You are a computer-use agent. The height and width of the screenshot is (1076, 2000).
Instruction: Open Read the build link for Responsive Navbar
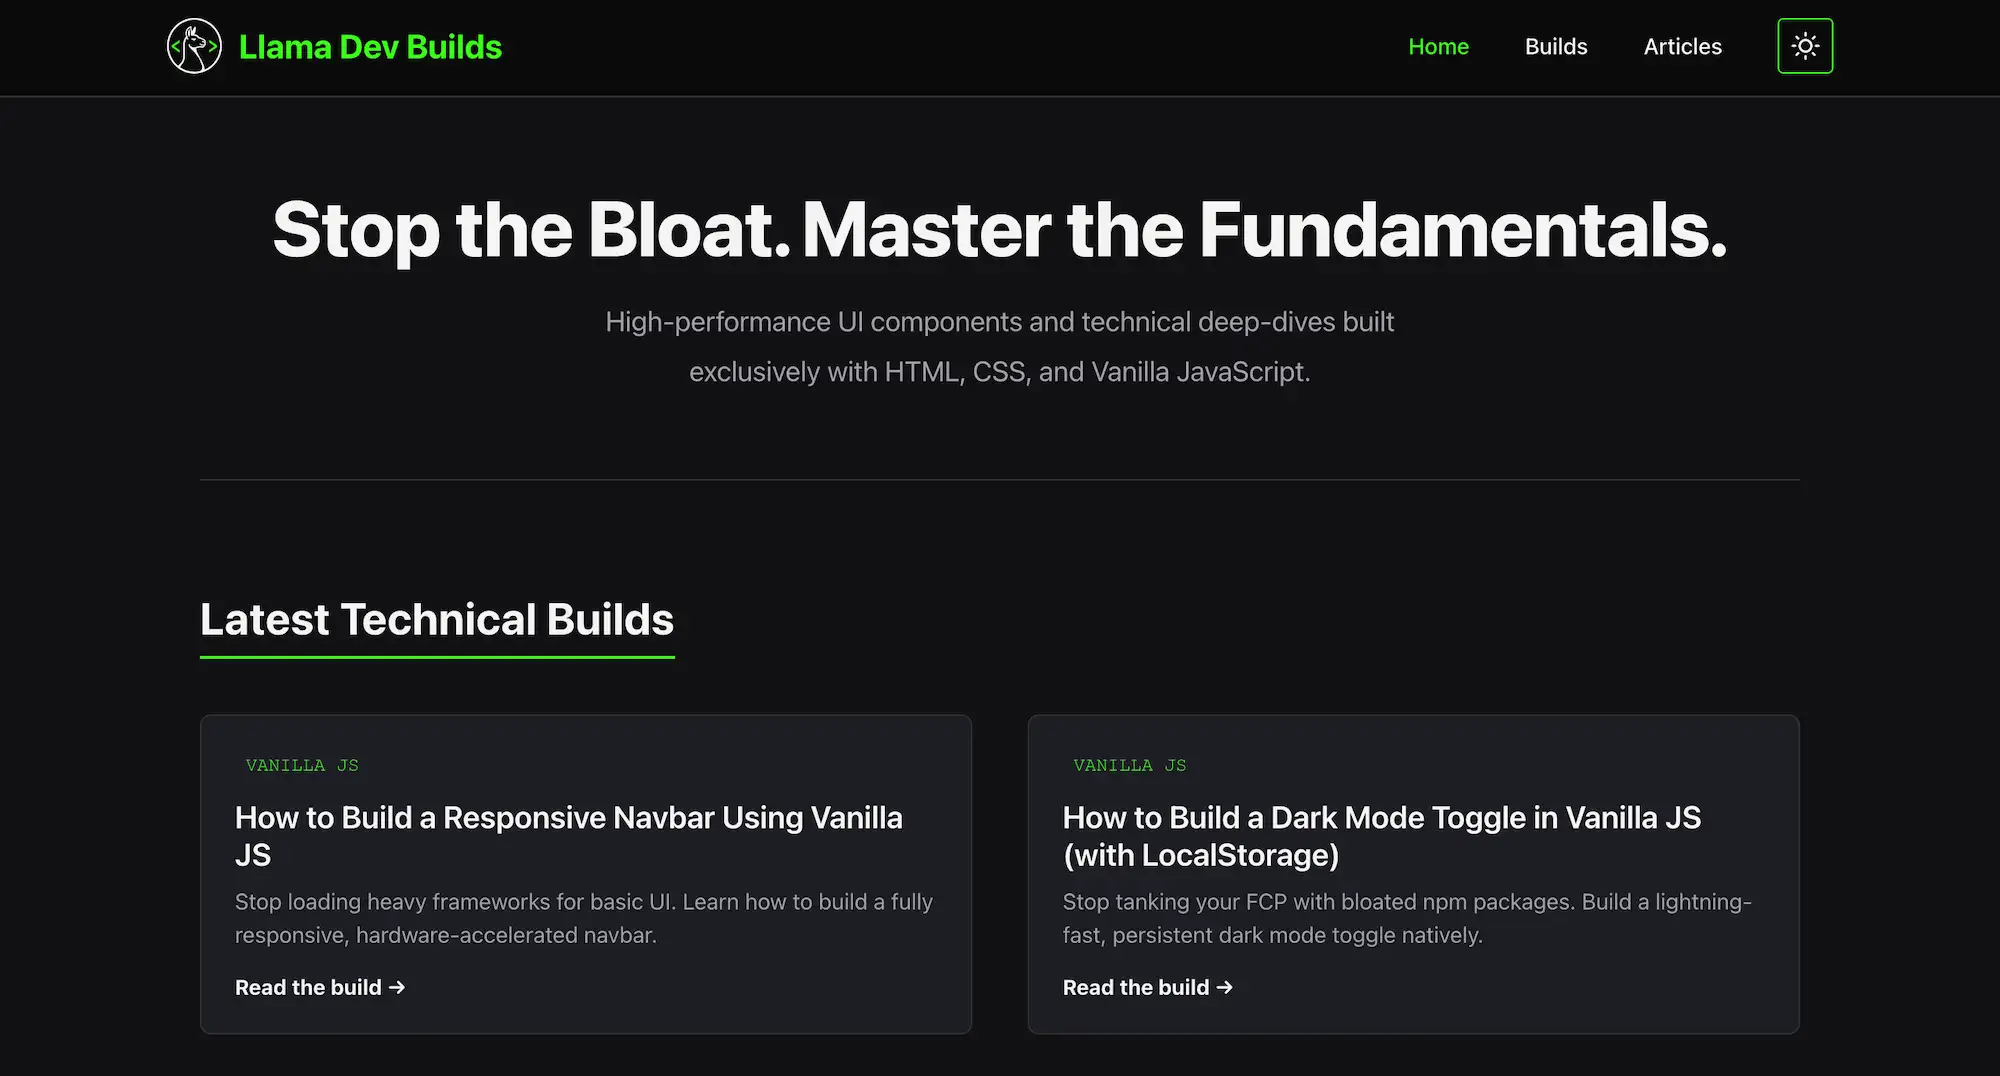click(x=320, y=987)
